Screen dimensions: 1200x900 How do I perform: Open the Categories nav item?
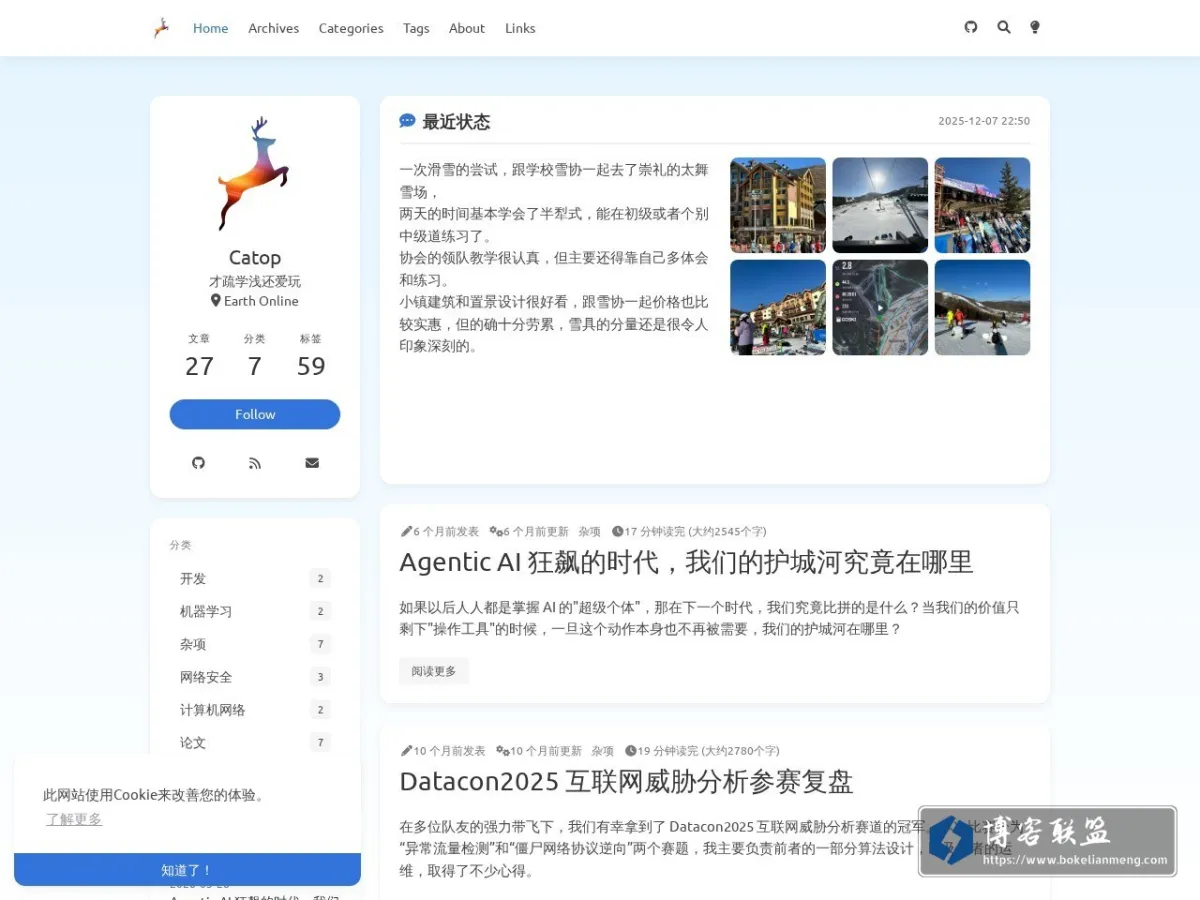351,28
